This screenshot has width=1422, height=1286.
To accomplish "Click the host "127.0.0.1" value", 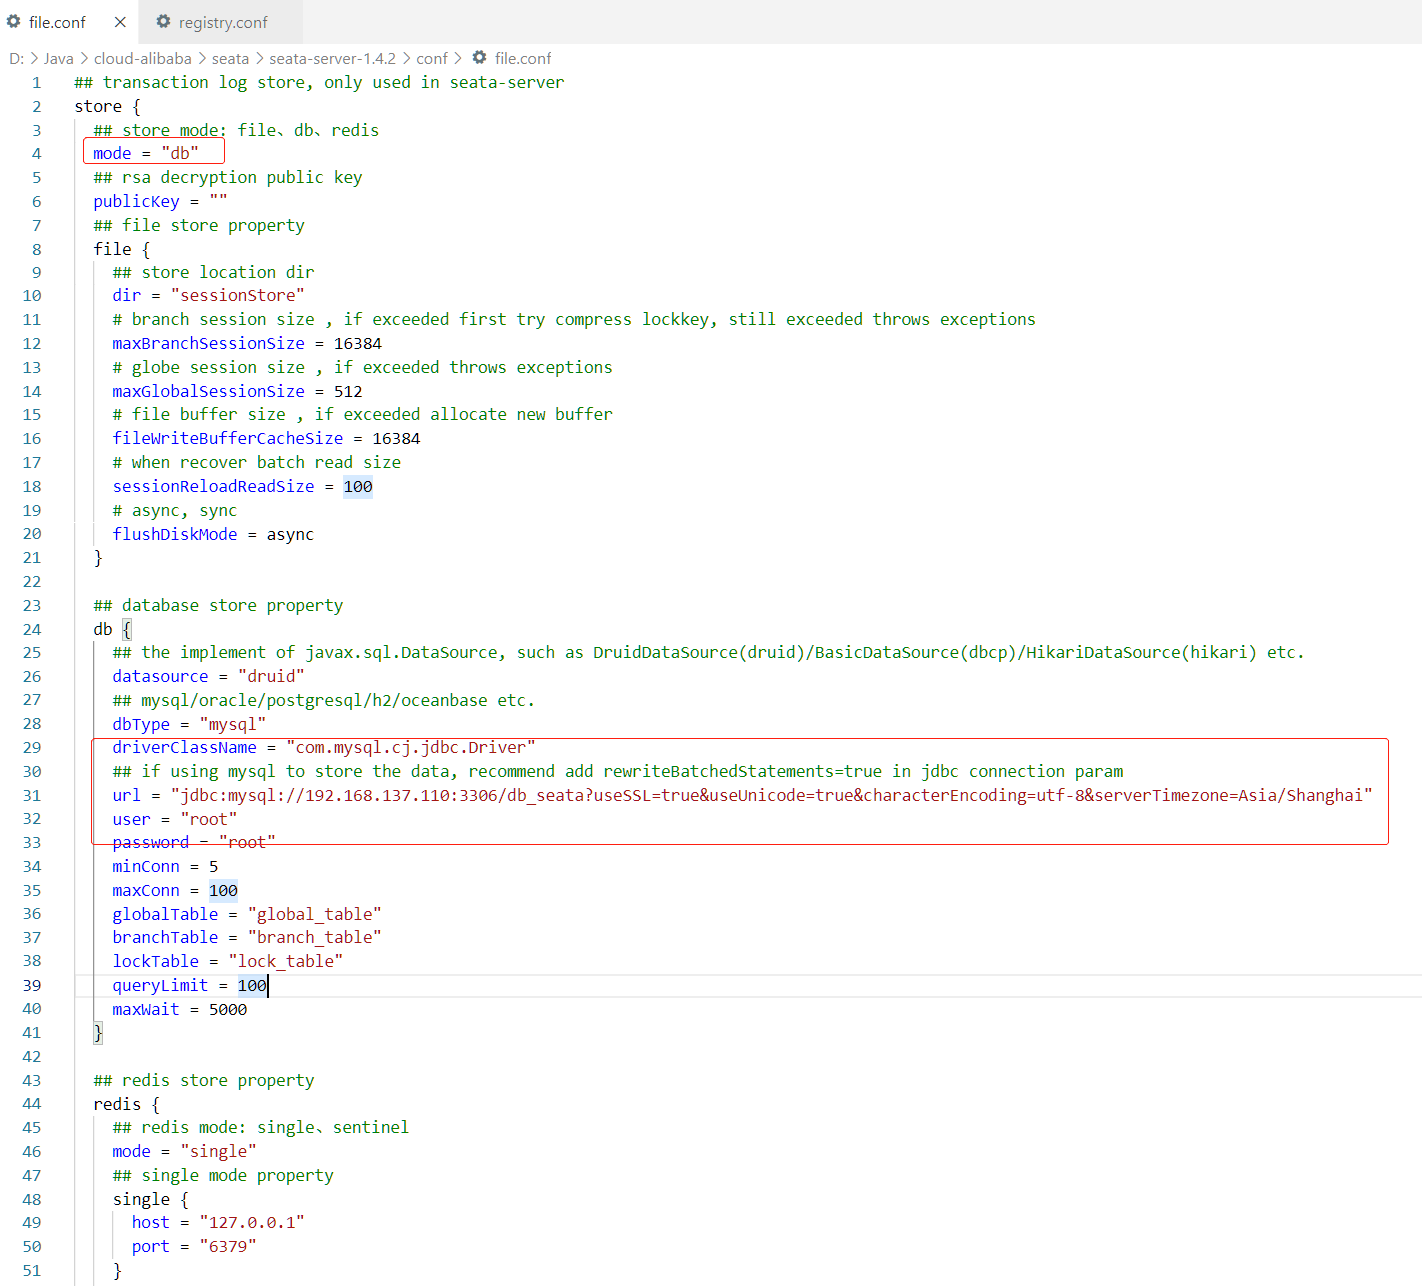I will tap(252, 1222).
